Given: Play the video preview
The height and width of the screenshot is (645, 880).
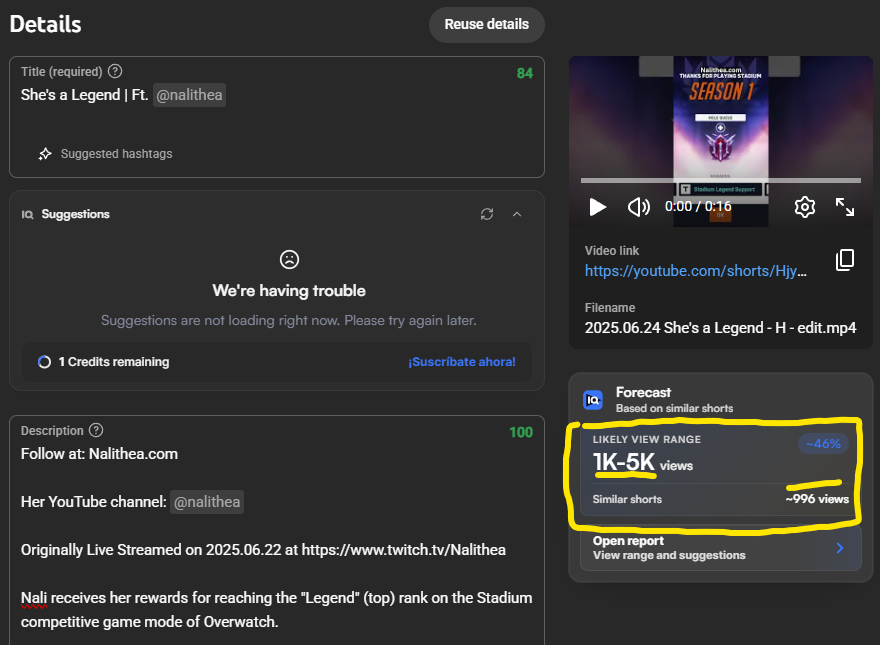Looking at the screenshot, I should 598,207.
